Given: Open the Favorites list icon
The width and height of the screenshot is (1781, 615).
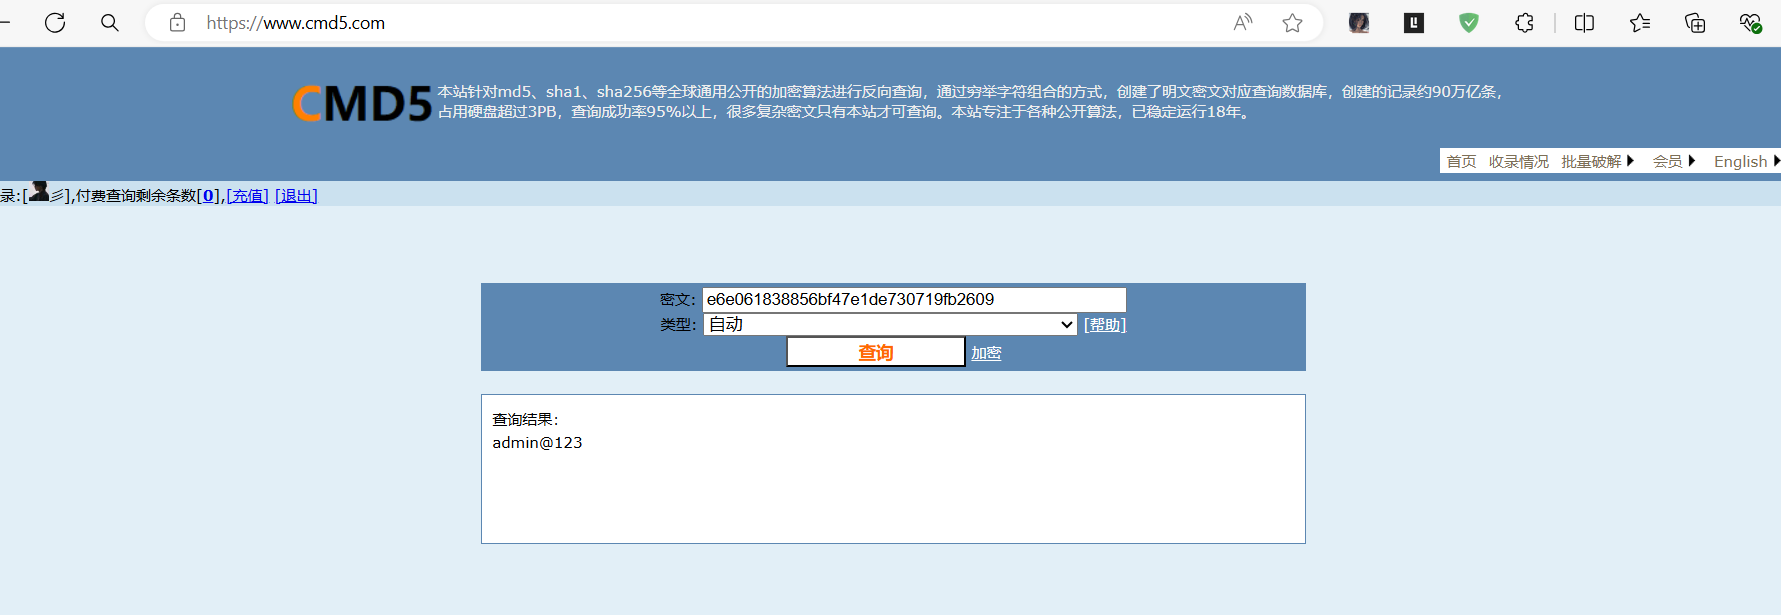Looking at the screenshot, I should [x=1640, y=22].
